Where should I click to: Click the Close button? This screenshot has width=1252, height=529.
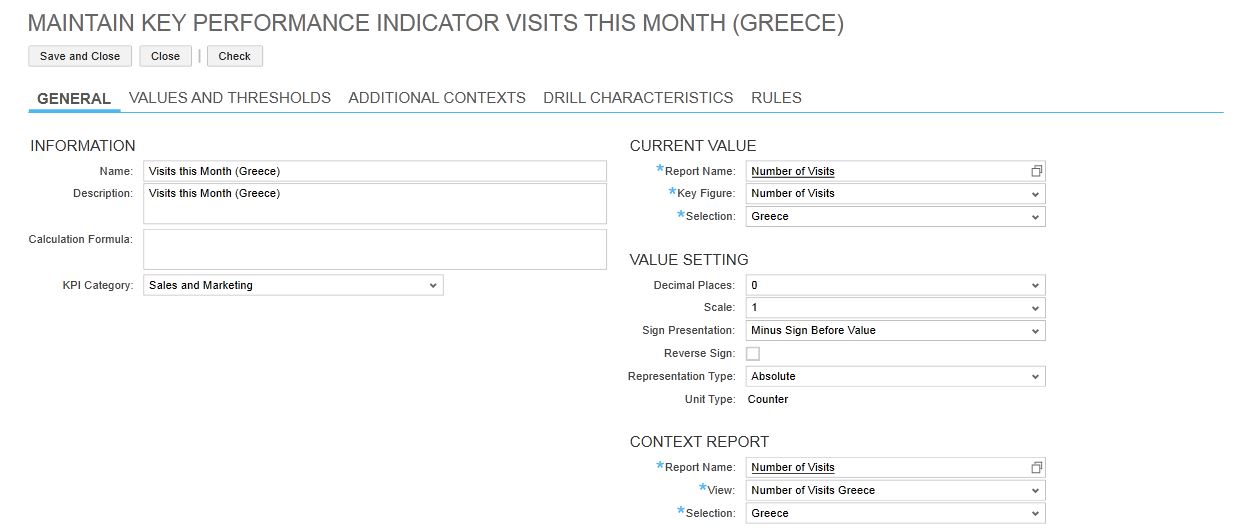[x=165, y=56]
